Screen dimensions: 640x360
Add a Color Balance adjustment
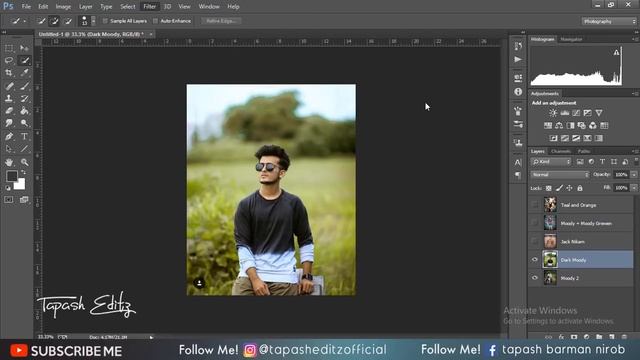[x=559, y=125]
